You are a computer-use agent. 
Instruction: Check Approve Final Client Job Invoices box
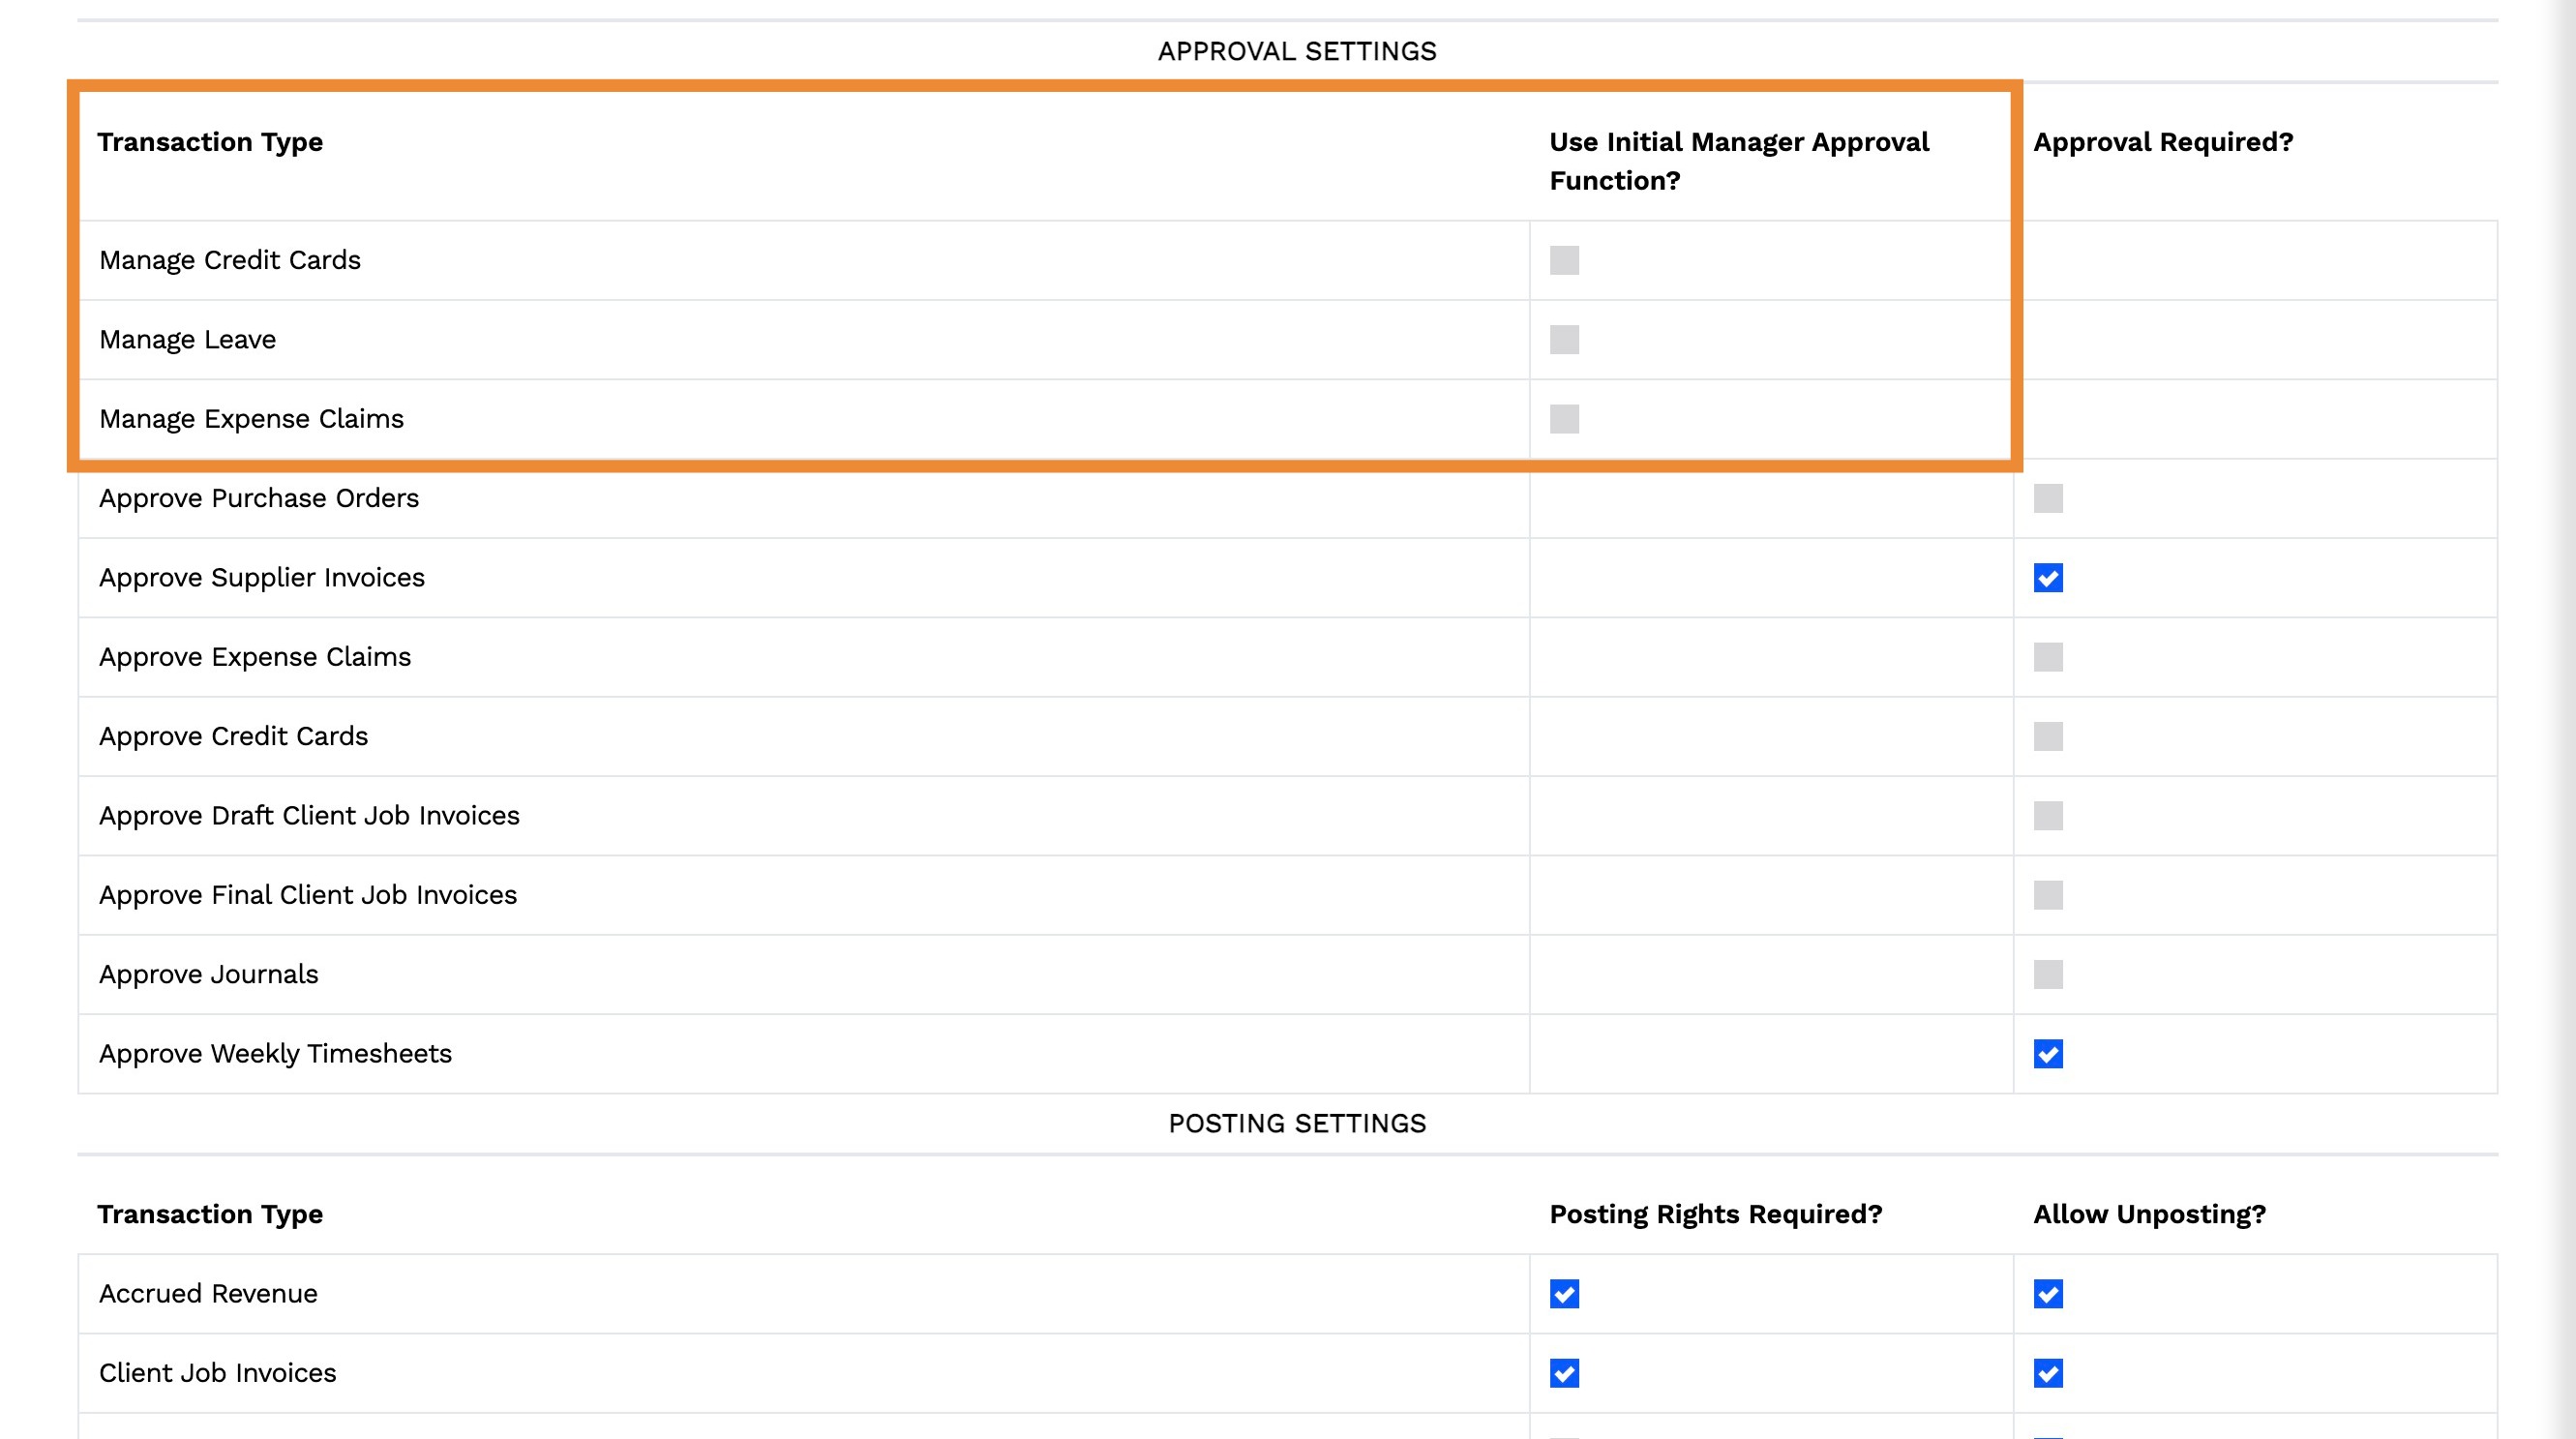(2048, 895)
